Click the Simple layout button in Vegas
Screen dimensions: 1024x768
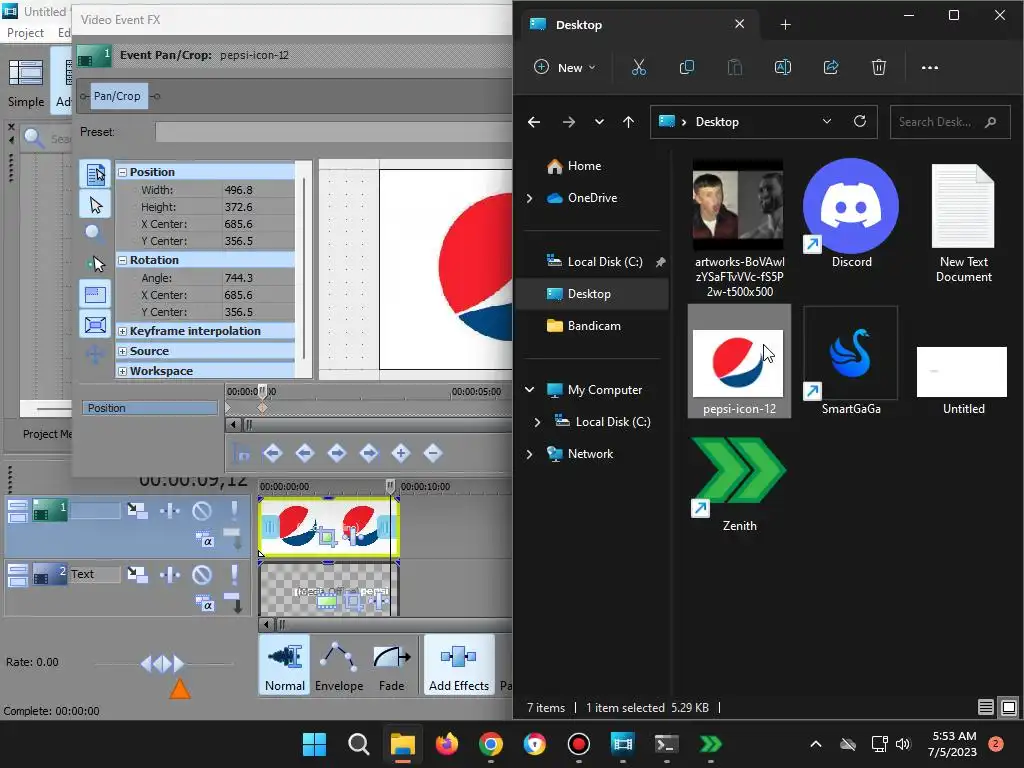(26, 82)
